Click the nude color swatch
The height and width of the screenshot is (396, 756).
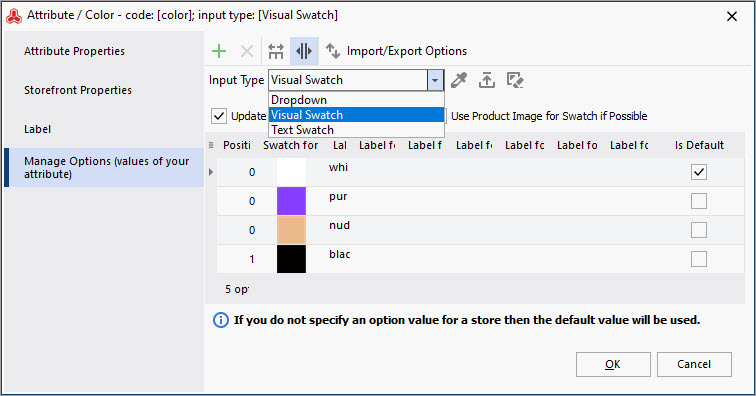click(291, 230)
